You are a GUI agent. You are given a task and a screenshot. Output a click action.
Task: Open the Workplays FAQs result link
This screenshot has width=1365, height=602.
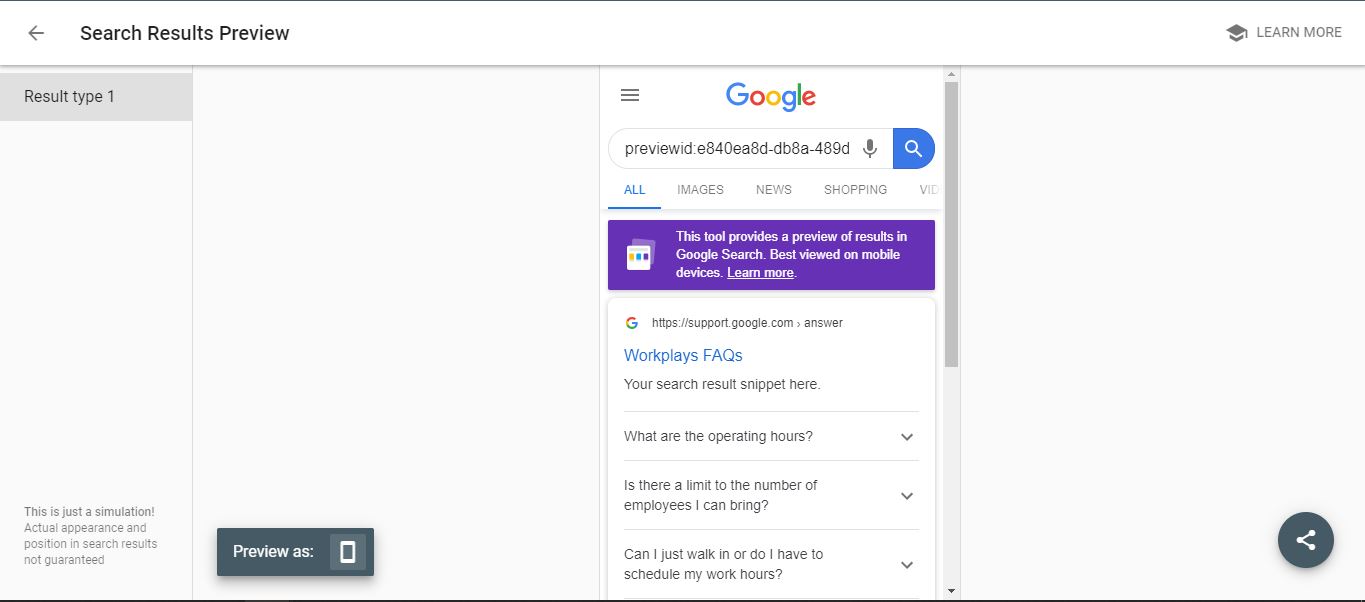683,355
